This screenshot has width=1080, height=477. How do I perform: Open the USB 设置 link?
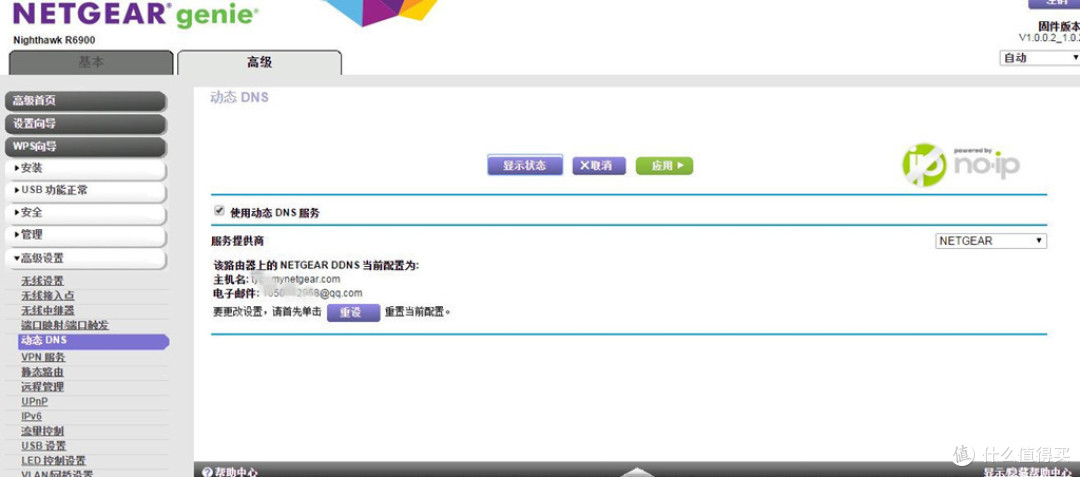tap(43, 446)
